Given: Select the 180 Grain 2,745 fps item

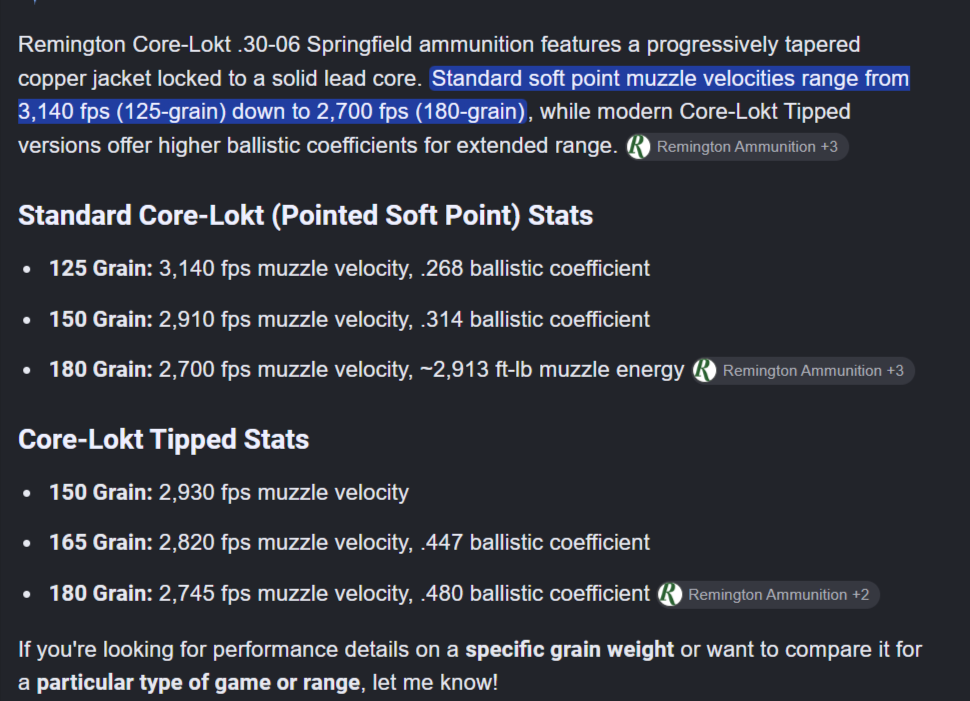Looking at the screenshot, I should click(350, 593).
